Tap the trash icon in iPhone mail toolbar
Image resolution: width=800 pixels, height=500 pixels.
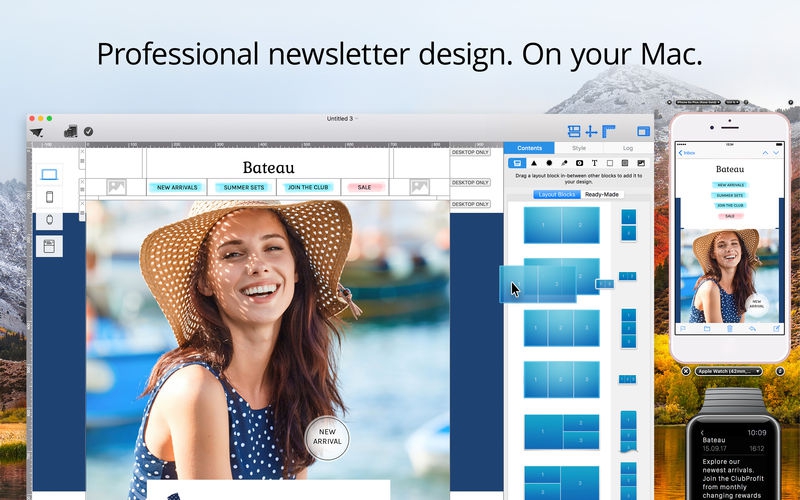[x=730, y=329]
